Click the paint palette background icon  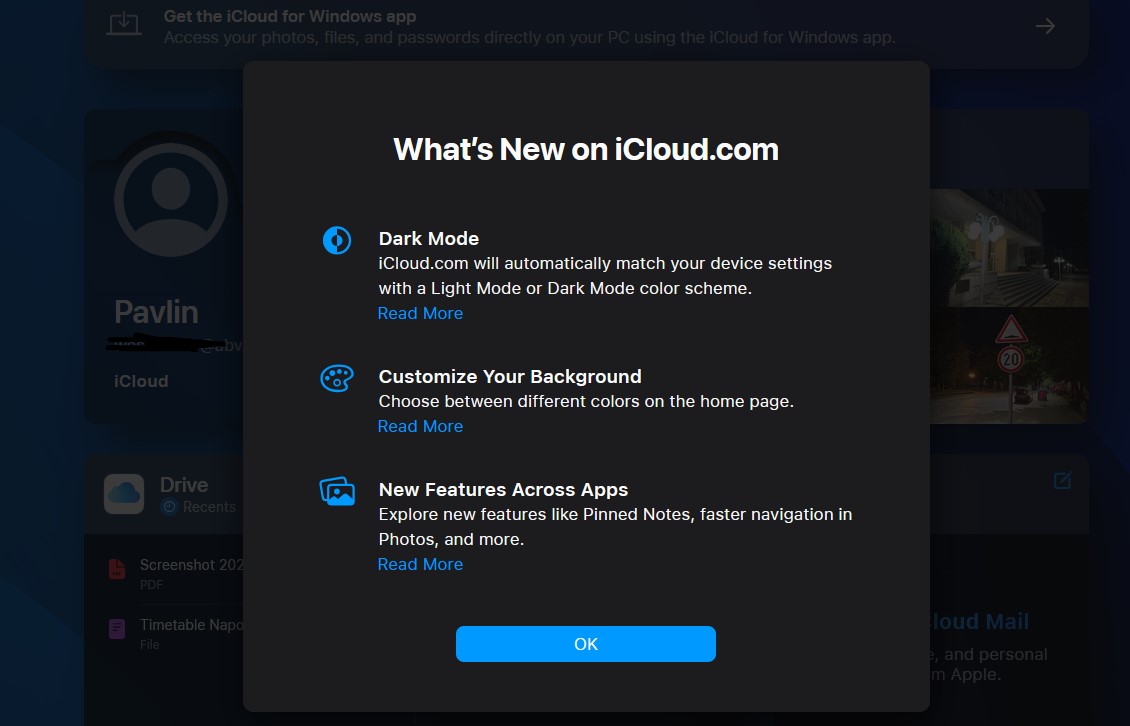(337, 378)
